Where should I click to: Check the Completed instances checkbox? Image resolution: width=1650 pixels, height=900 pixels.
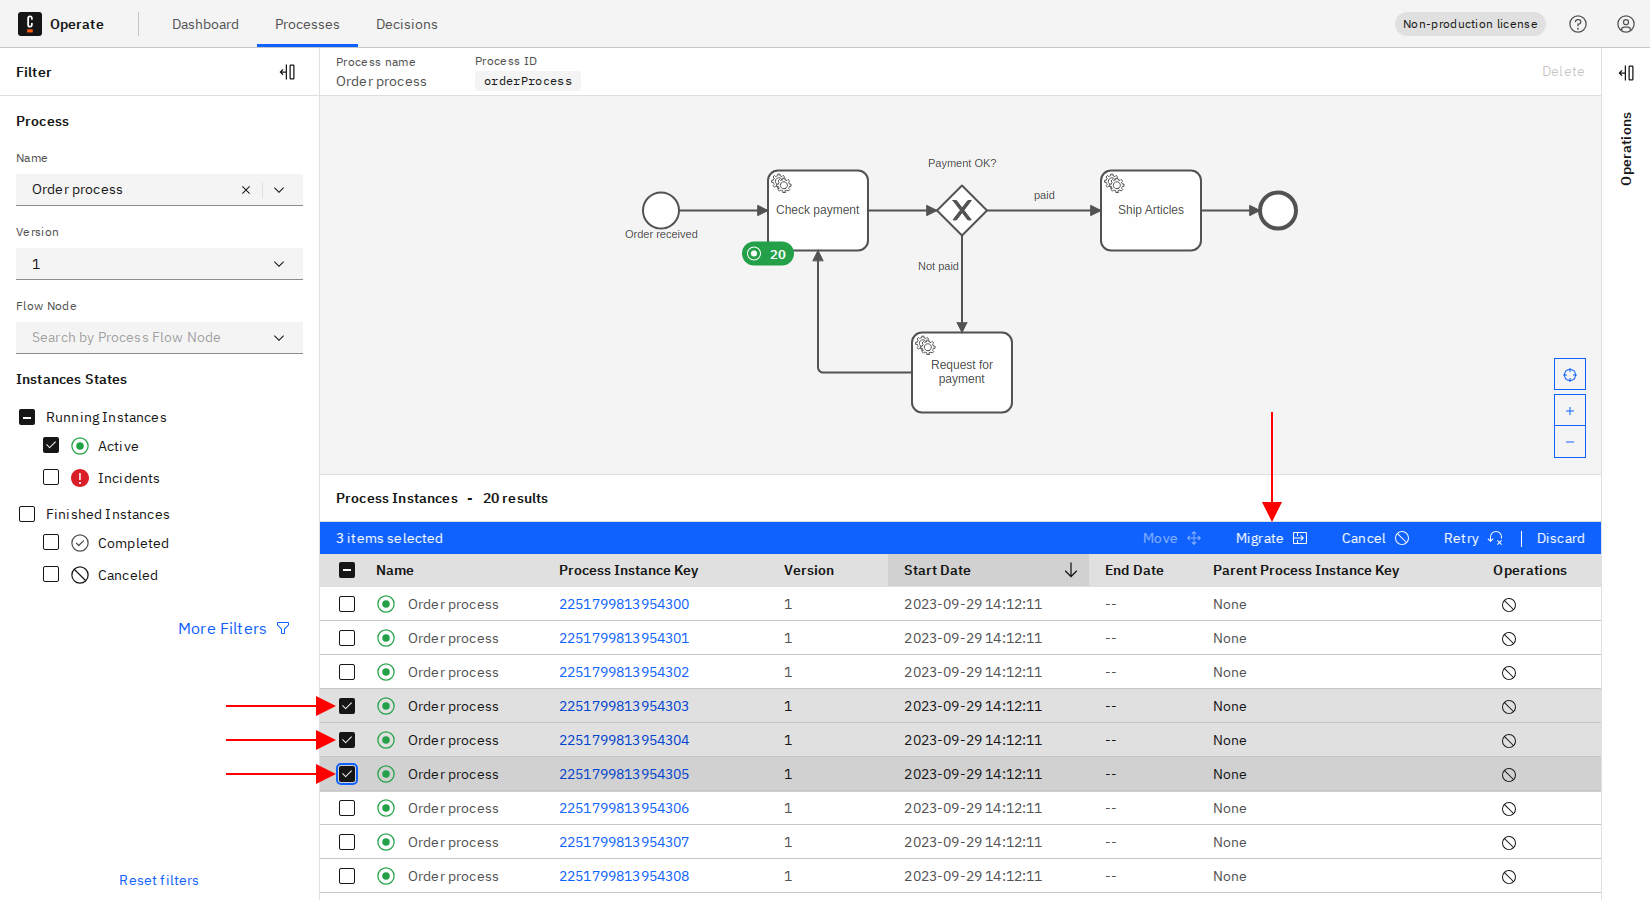51,542
